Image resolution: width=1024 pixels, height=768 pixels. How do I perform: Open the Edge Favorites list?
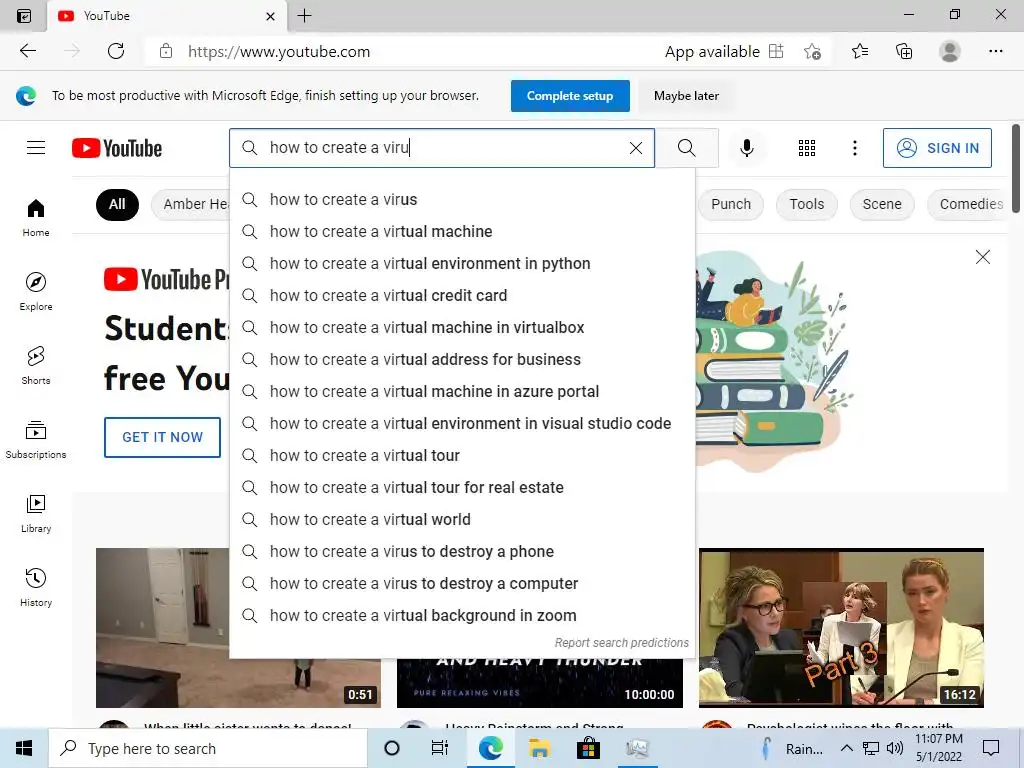(860, 51)
